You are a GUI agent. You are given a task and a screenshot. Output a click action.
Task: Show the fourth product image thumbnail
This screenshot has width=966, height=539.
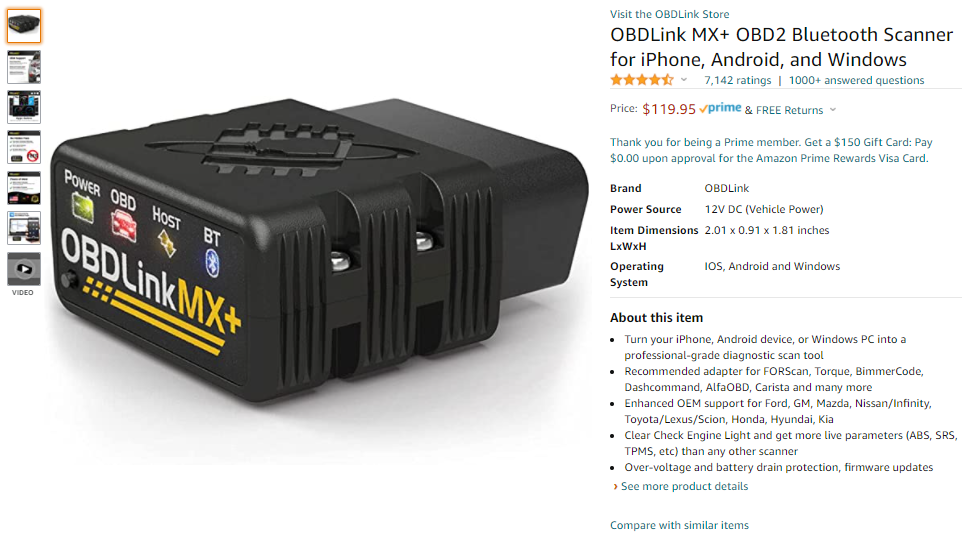point(24,147)
